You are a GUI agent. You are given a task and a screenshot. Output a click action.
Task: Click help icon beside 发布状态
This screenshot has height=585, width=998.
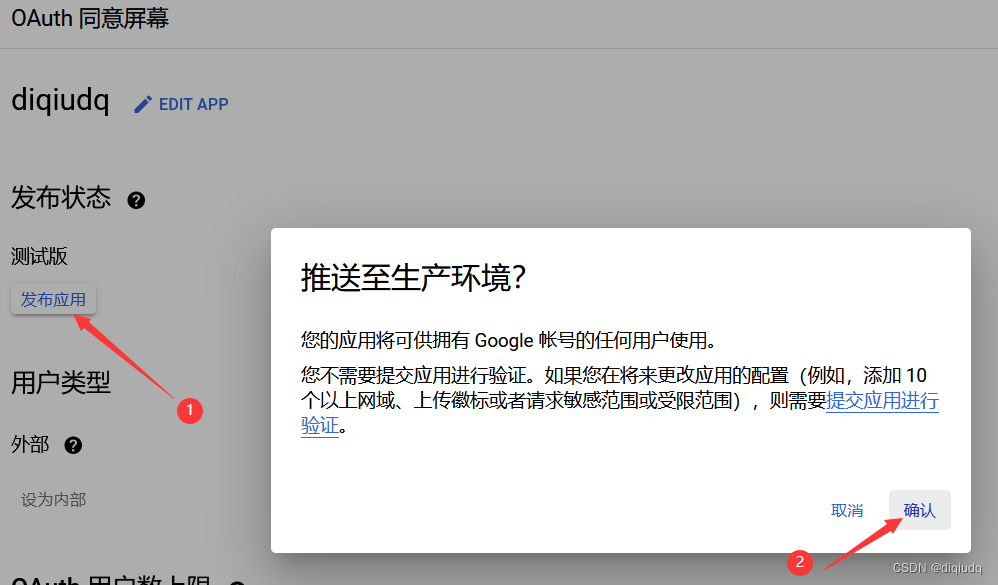pyautogui.click(x=136, y=201)
